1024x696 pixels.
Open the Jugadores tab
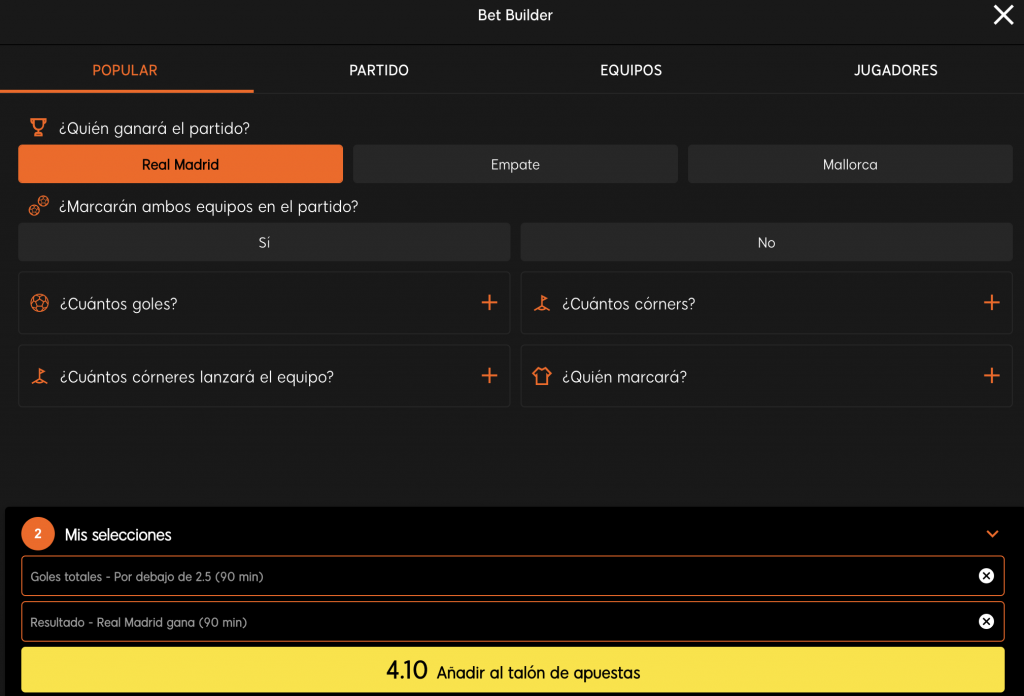coord(895,70)
